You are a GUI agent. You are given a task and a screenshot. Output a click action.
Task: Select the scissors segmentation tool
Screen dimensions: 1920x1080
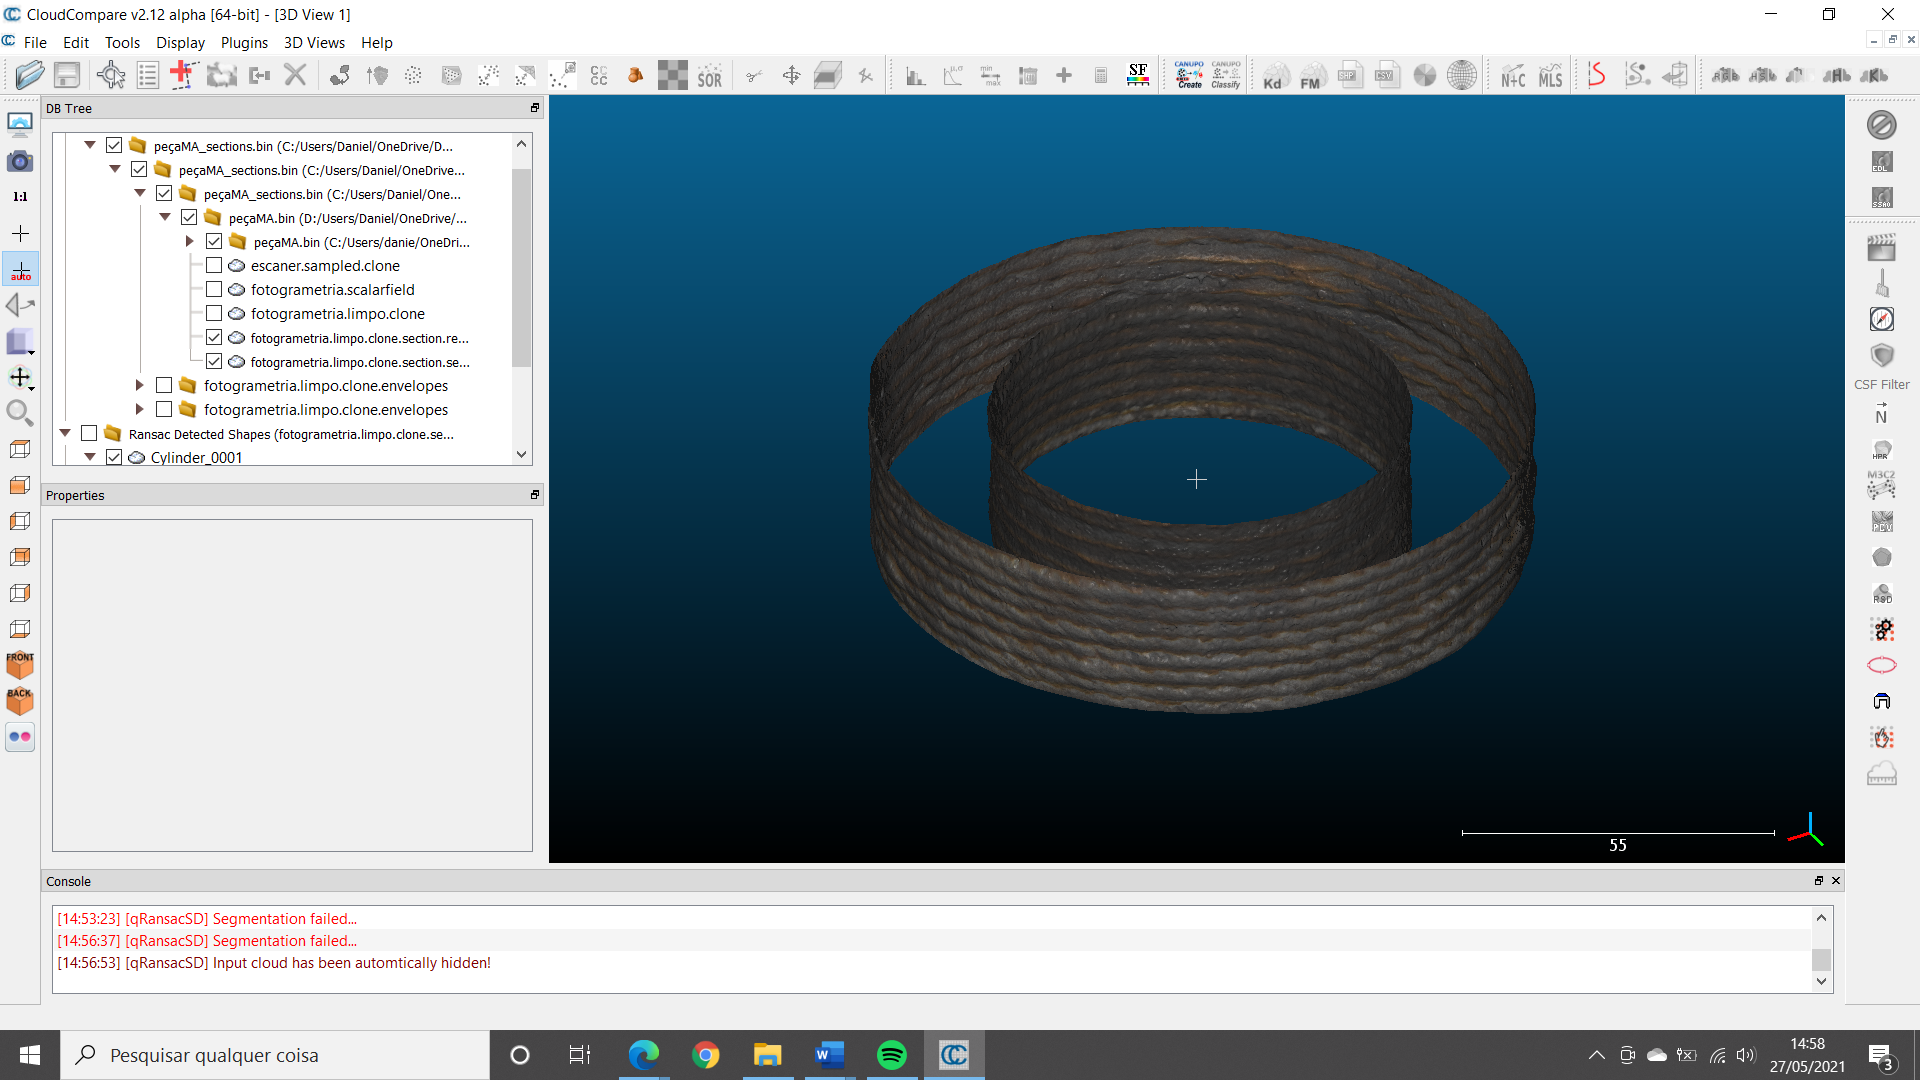[x=755, y=74]
